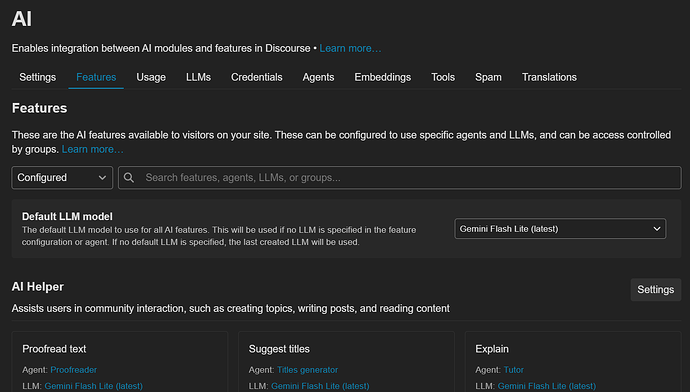Screen dimensions: 690x392
Task: Open Gemini Flash Lite link under Proofread text
Action: [93, 386]
